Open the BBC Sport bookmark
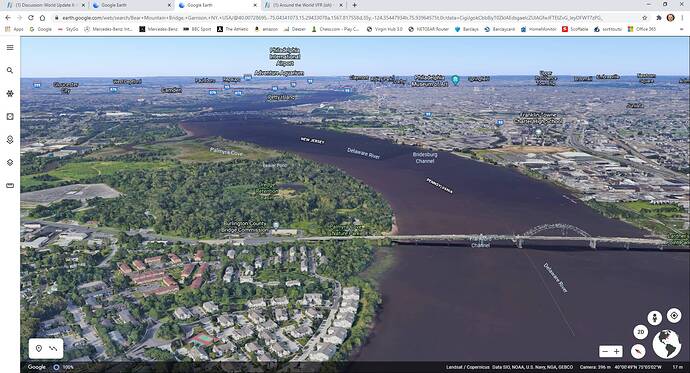The image size is (690, 373). click(x=197, y=29)
